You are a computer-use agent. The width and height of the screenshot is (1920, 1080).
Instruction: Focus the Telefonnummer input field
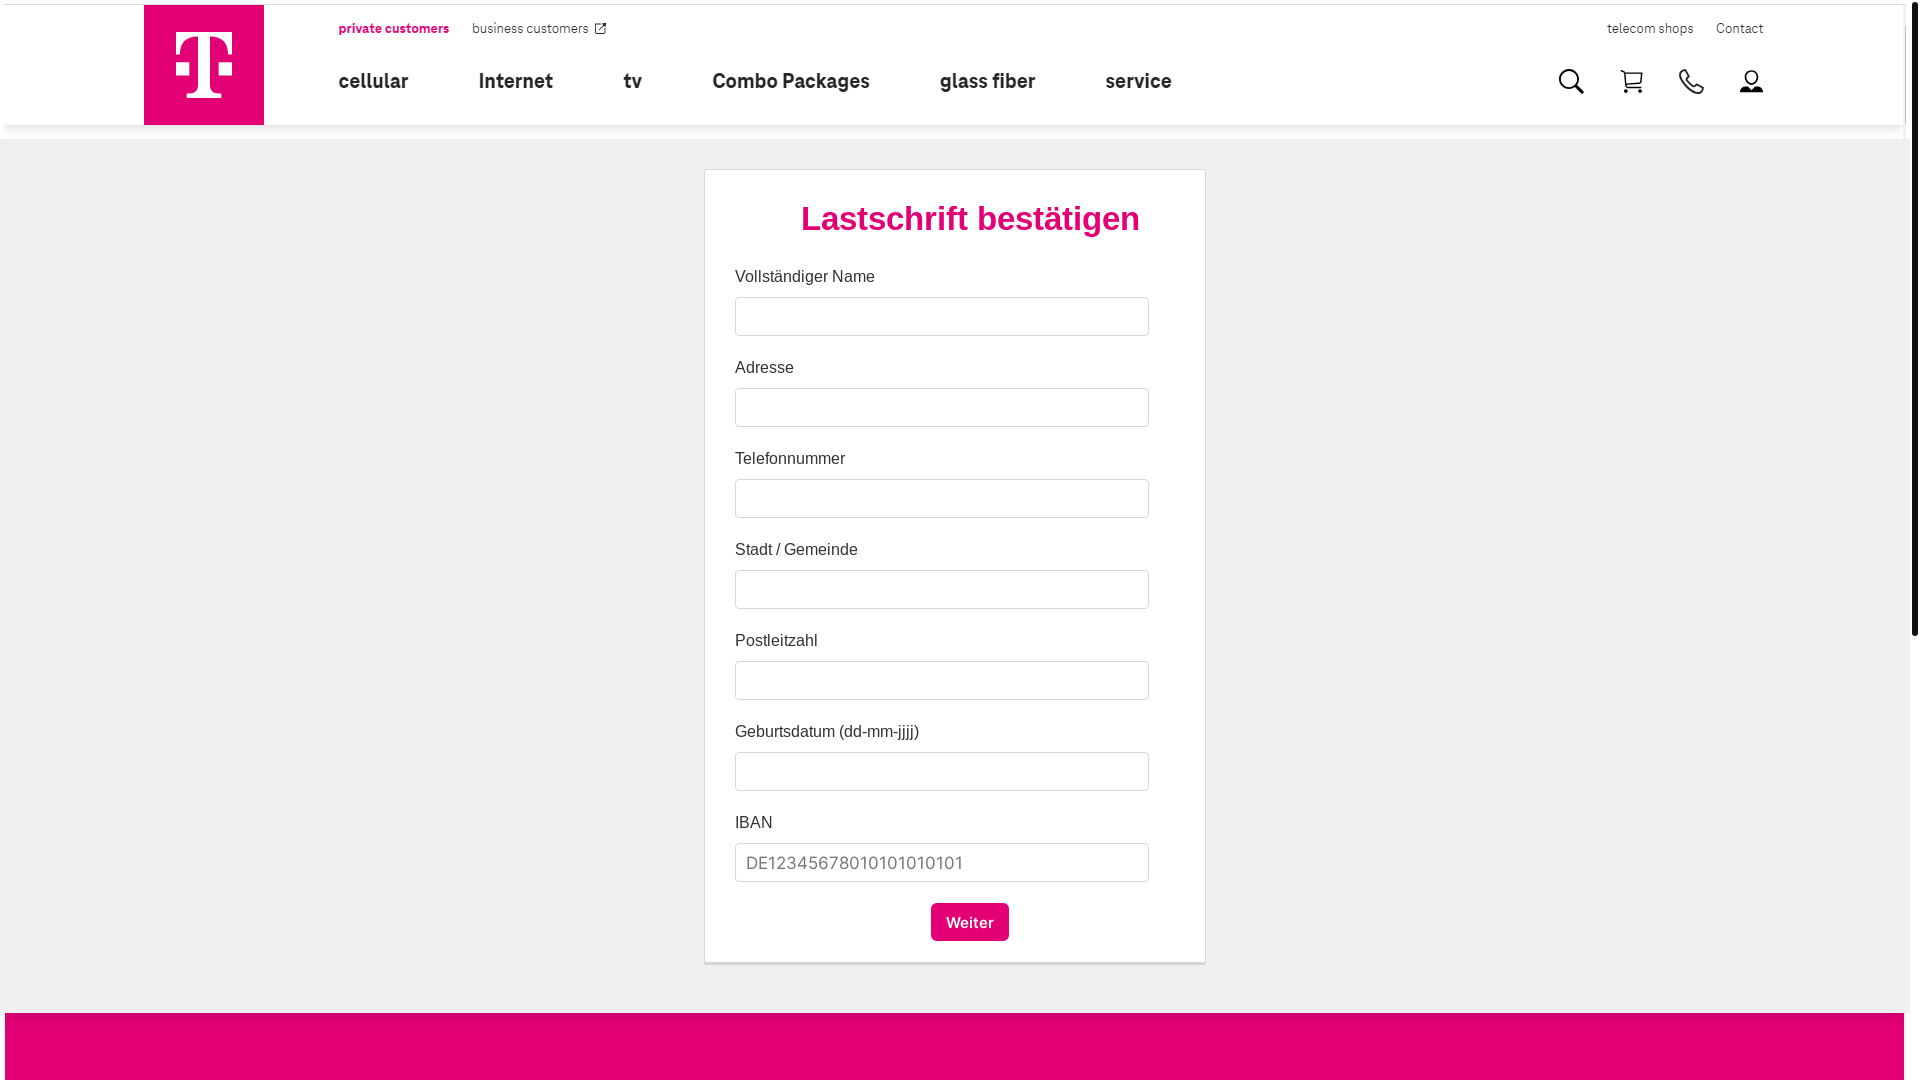pyautogui.click(x=942, y=498)
